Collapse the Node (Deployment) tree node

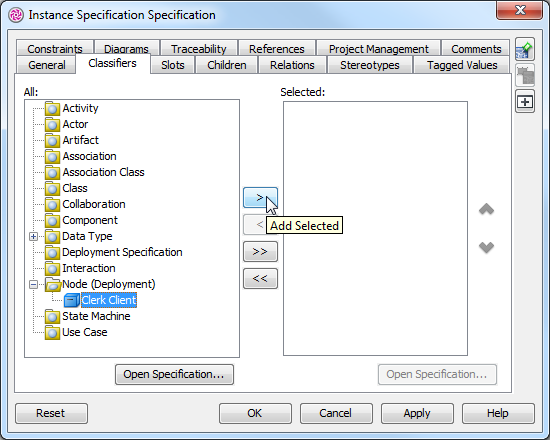[x=33, y=285]
